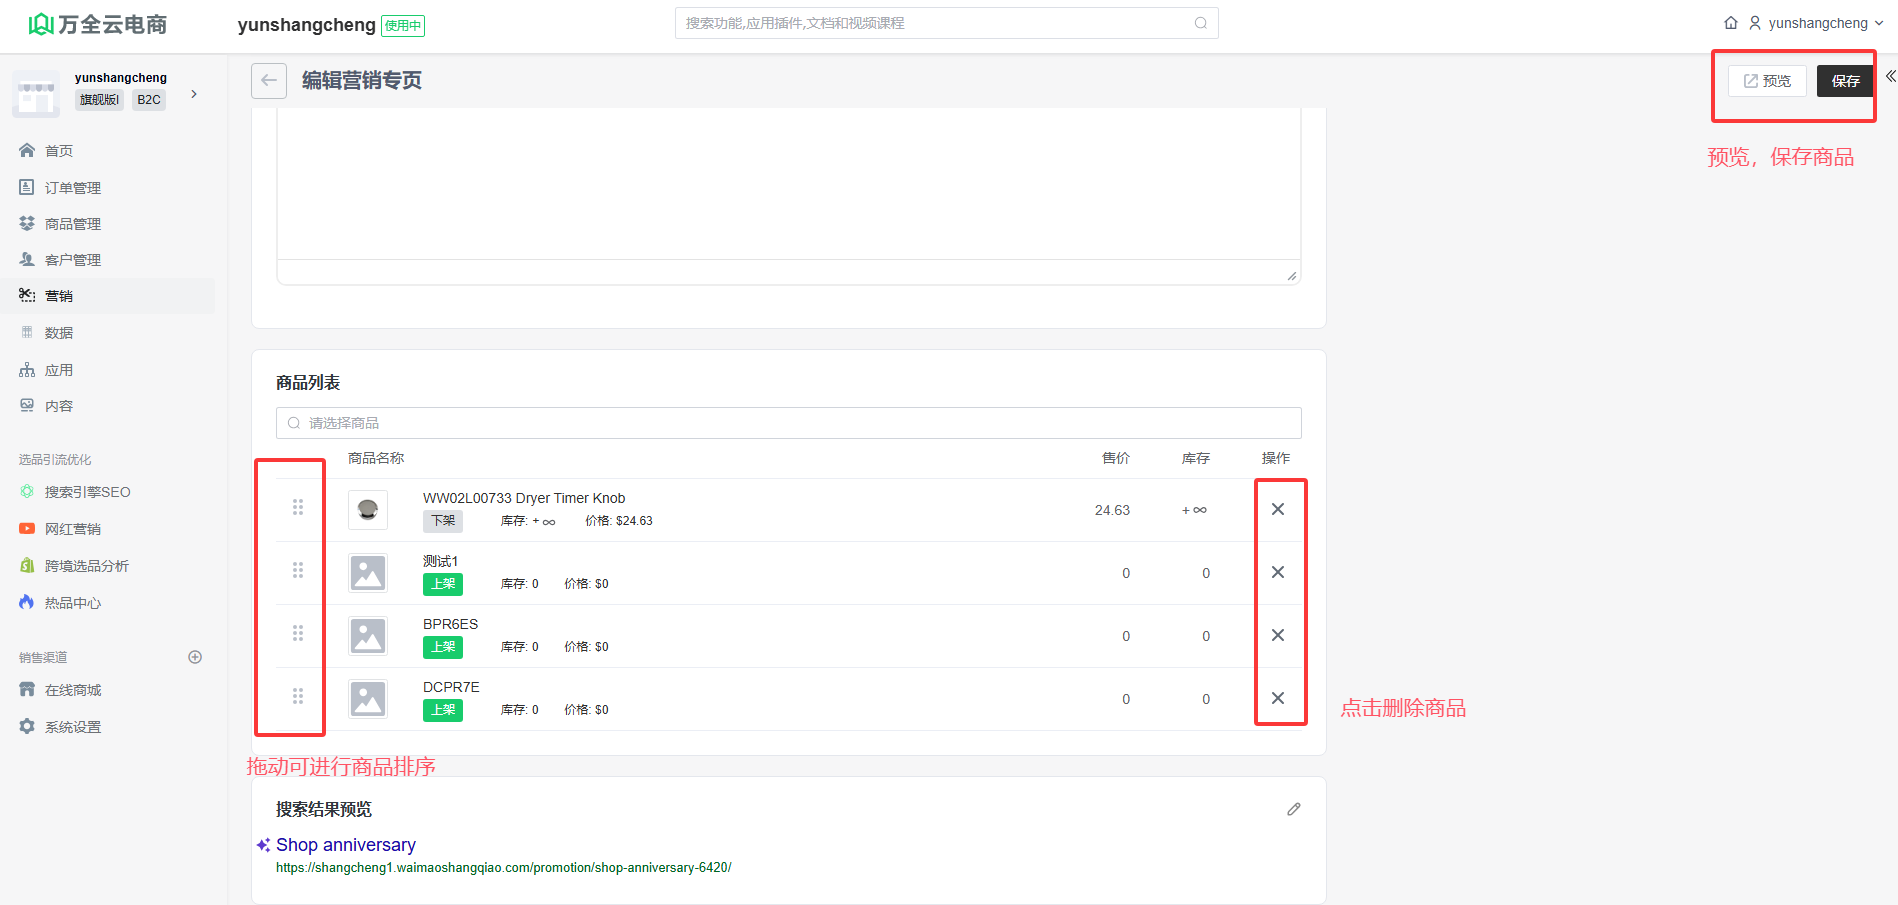Edit search result preview with pencil icon
The height and width of the screenshot is (905, 1898).
pos(1293,809)
